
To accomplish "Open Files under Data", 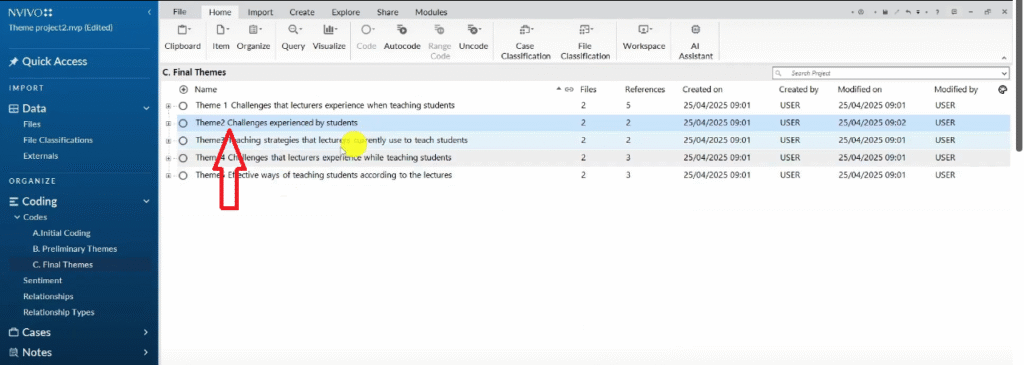I will tap(32, 124).
